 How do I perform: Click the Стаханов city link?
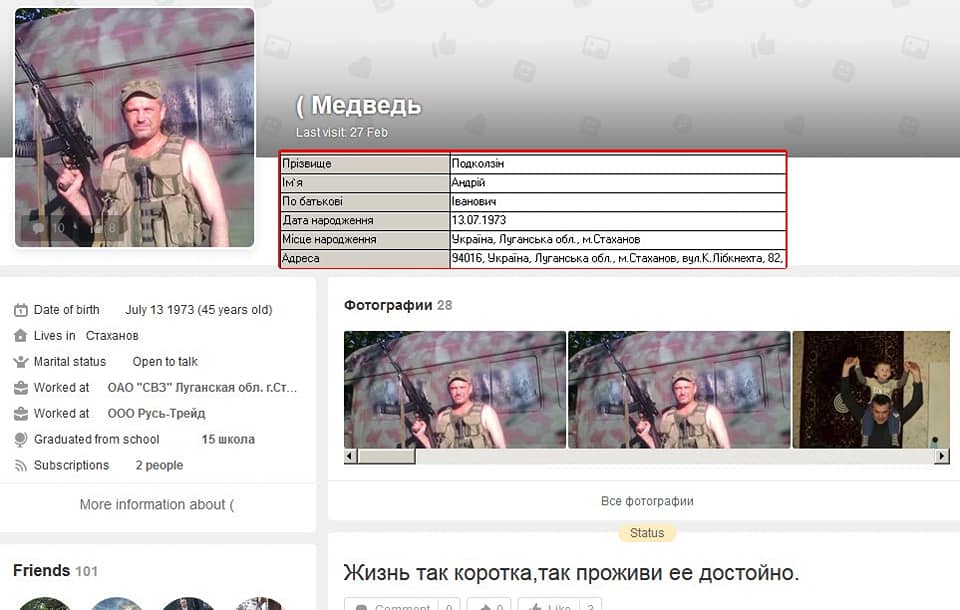pos(112,336)
